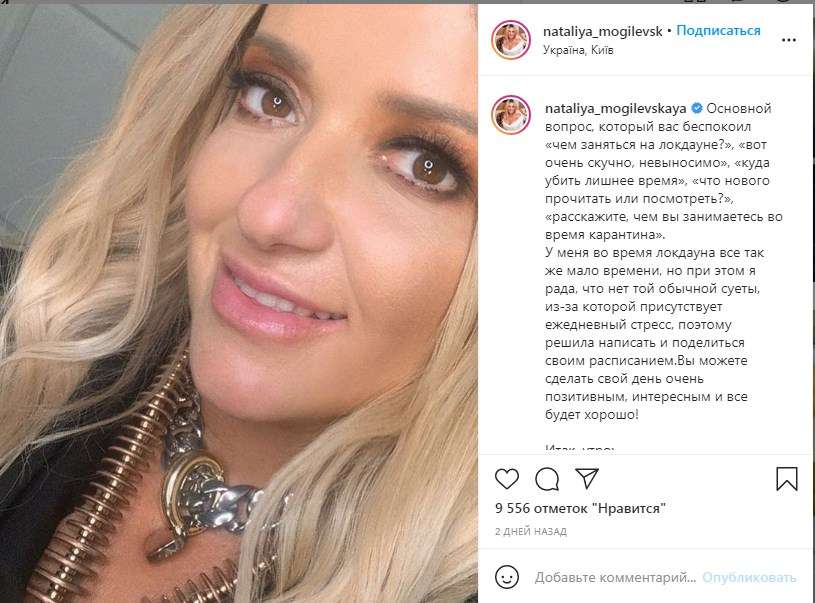Click Опубликовать to post the comment
This screenshot has height=603, width=815.
click(x=749, y=578)
